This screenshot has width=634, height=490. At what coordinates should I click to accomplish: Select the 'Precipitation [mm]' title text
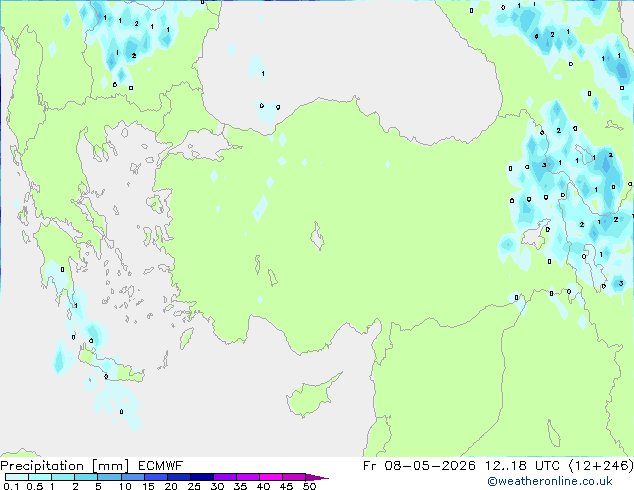pos(65,466)
